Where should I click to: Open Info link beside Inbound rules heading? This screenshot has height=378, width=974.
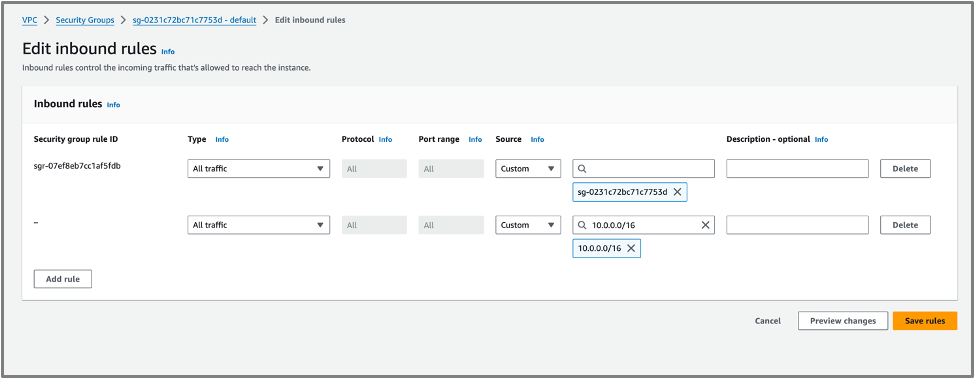(x=114, y=105)
